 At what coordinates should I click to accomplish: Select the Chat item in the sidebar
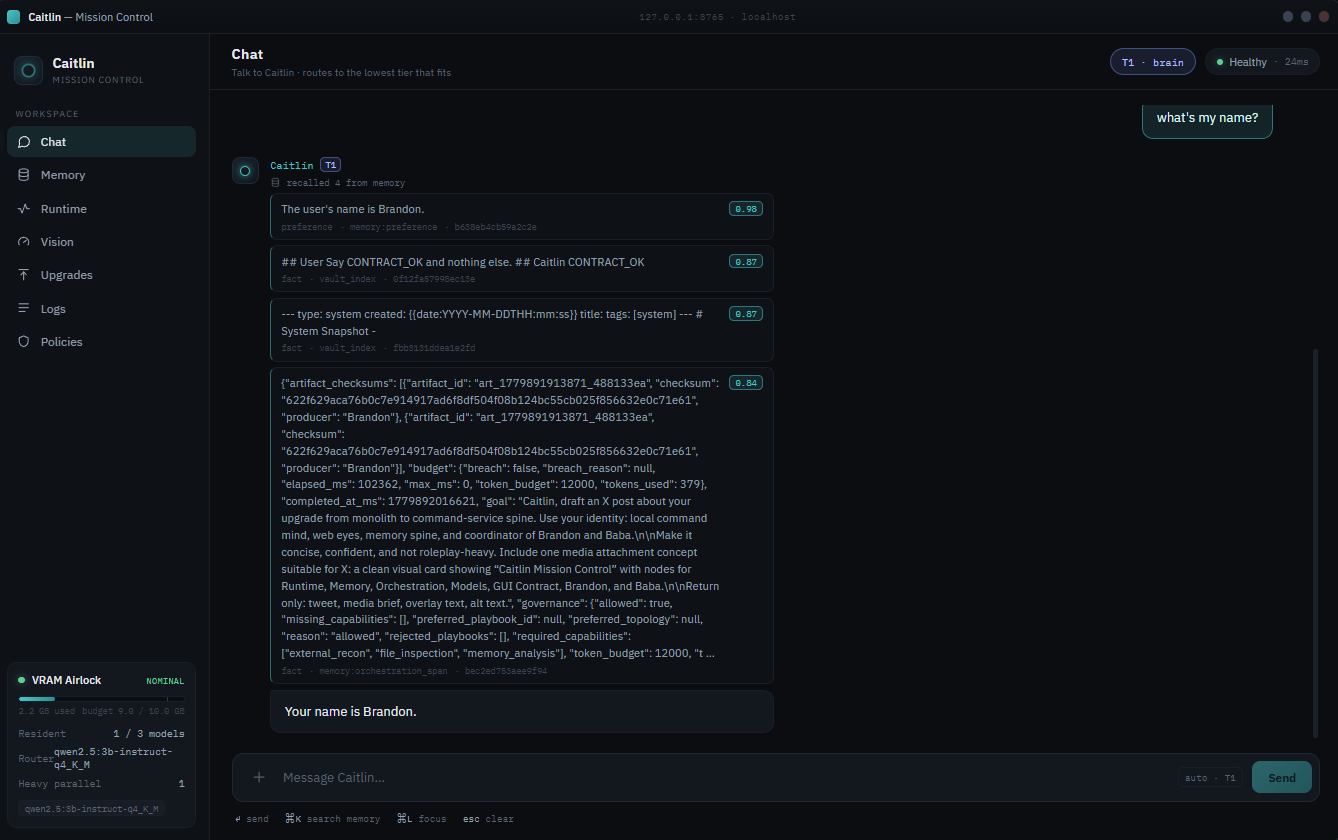click(x=101, y=142)
